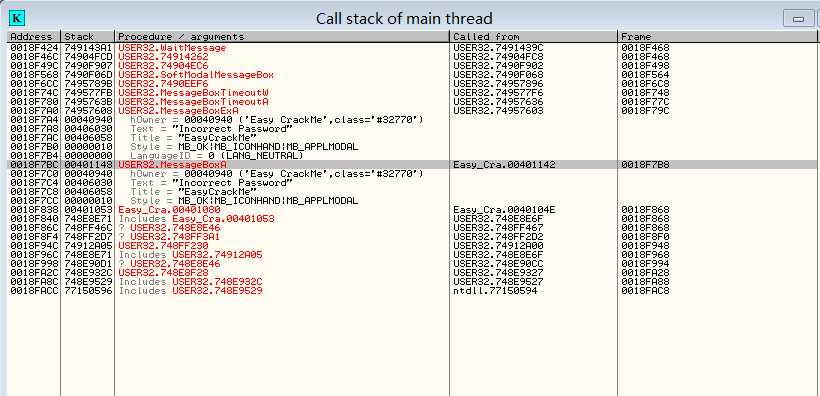Click the Called from USER32.74912A00 cell

498,246
